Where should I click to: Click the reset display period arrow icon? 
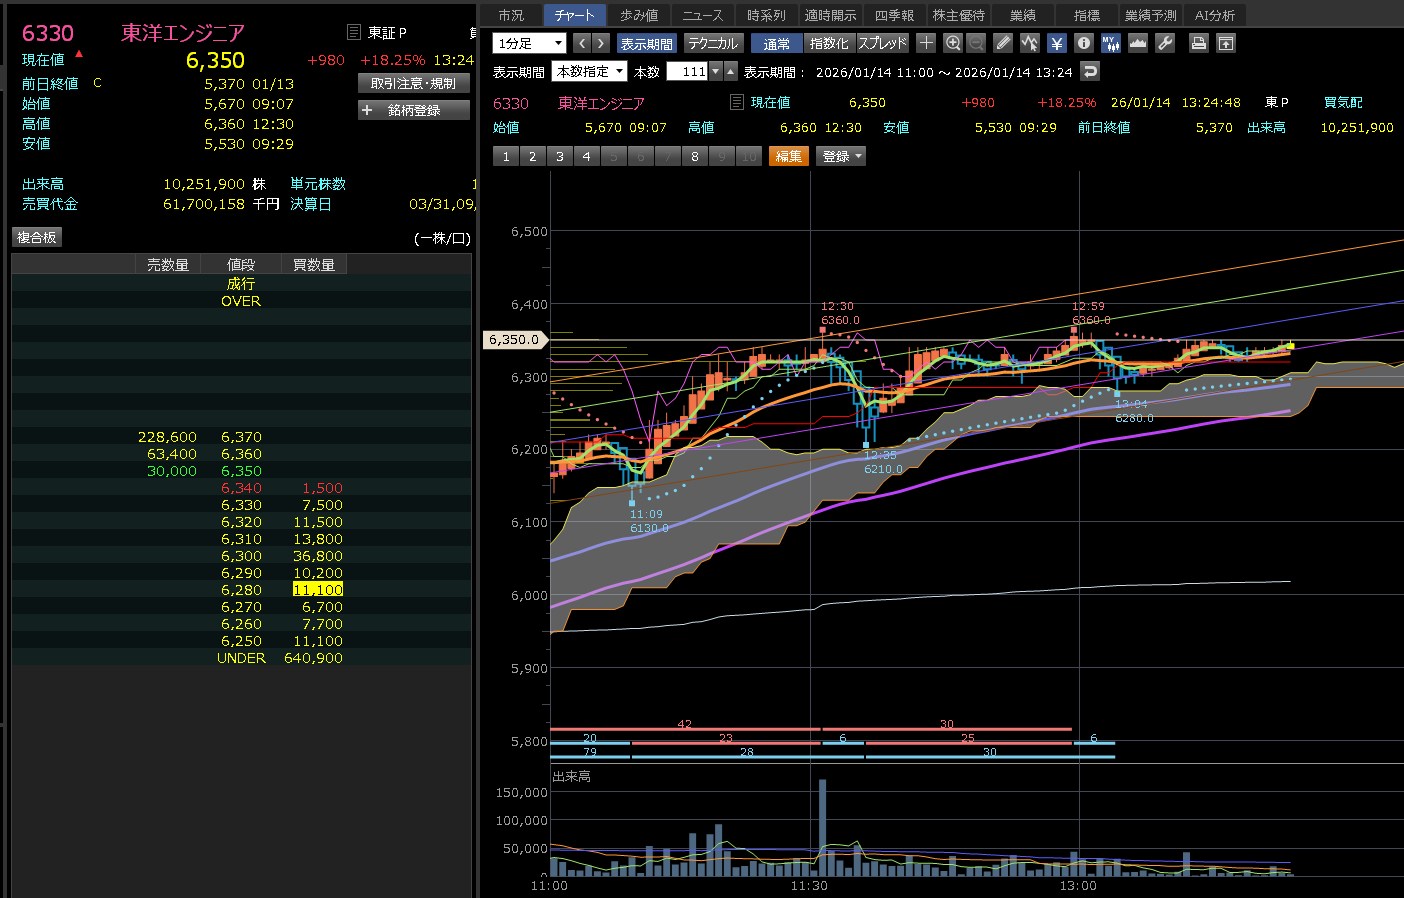1090,71
